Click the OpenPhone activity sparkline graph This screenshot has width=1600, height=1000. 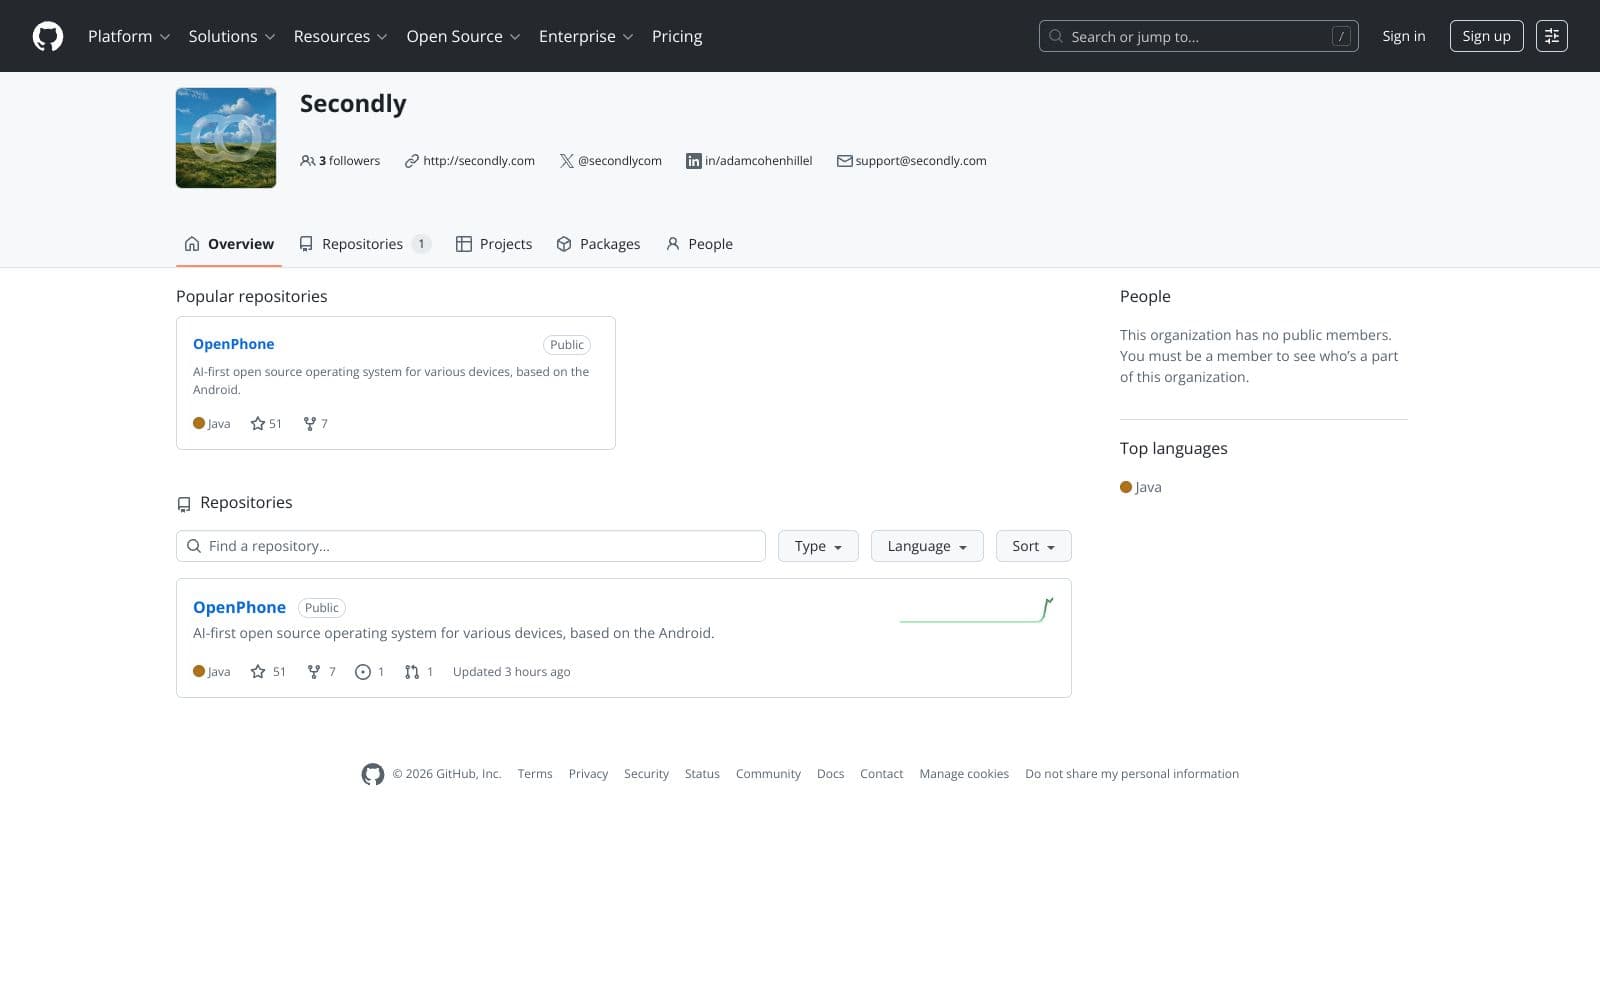point(977,610)
